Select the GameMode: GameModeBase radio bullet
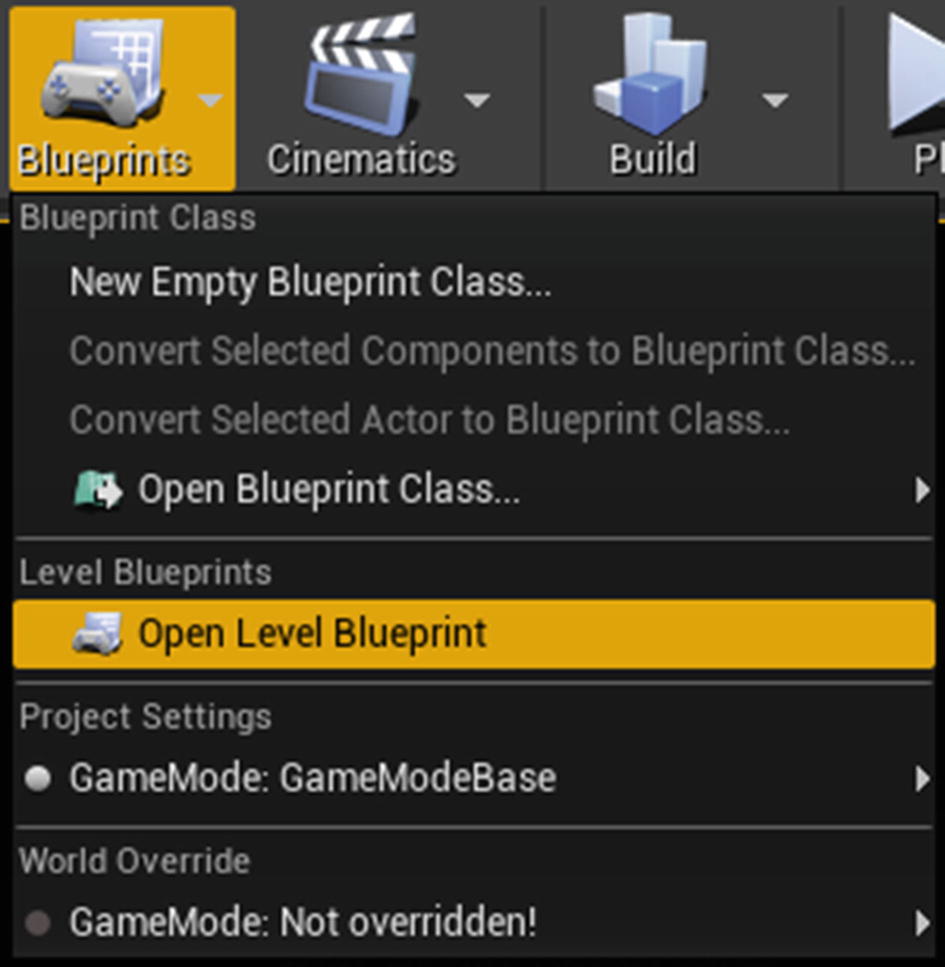This screenshot has width=945, height=967. pyautogui.click(x=37, y=778)
